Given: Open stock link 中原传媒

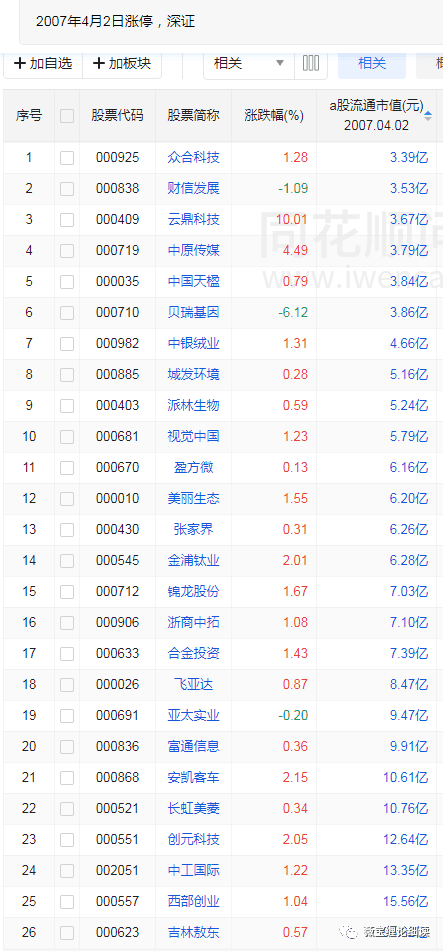Looking at the screenshot, I should coord(194,250).
